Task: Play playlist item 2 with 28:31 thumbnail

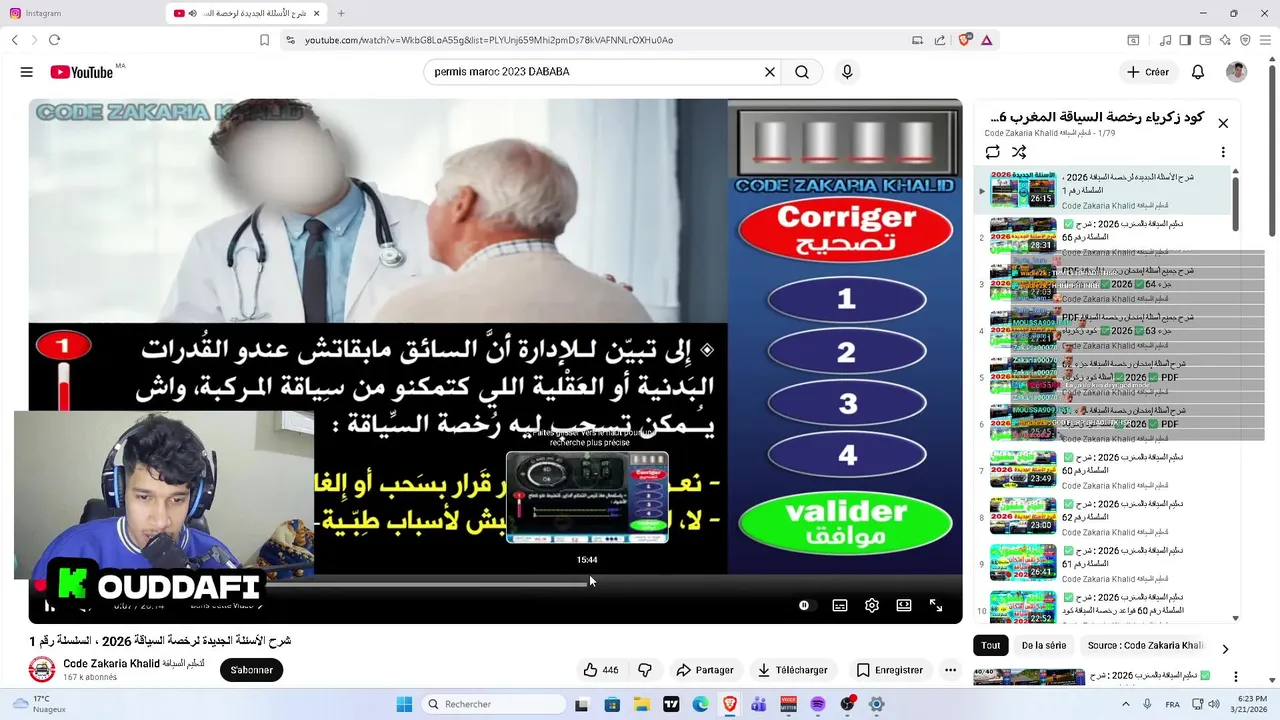Action: pos(1023,236)
